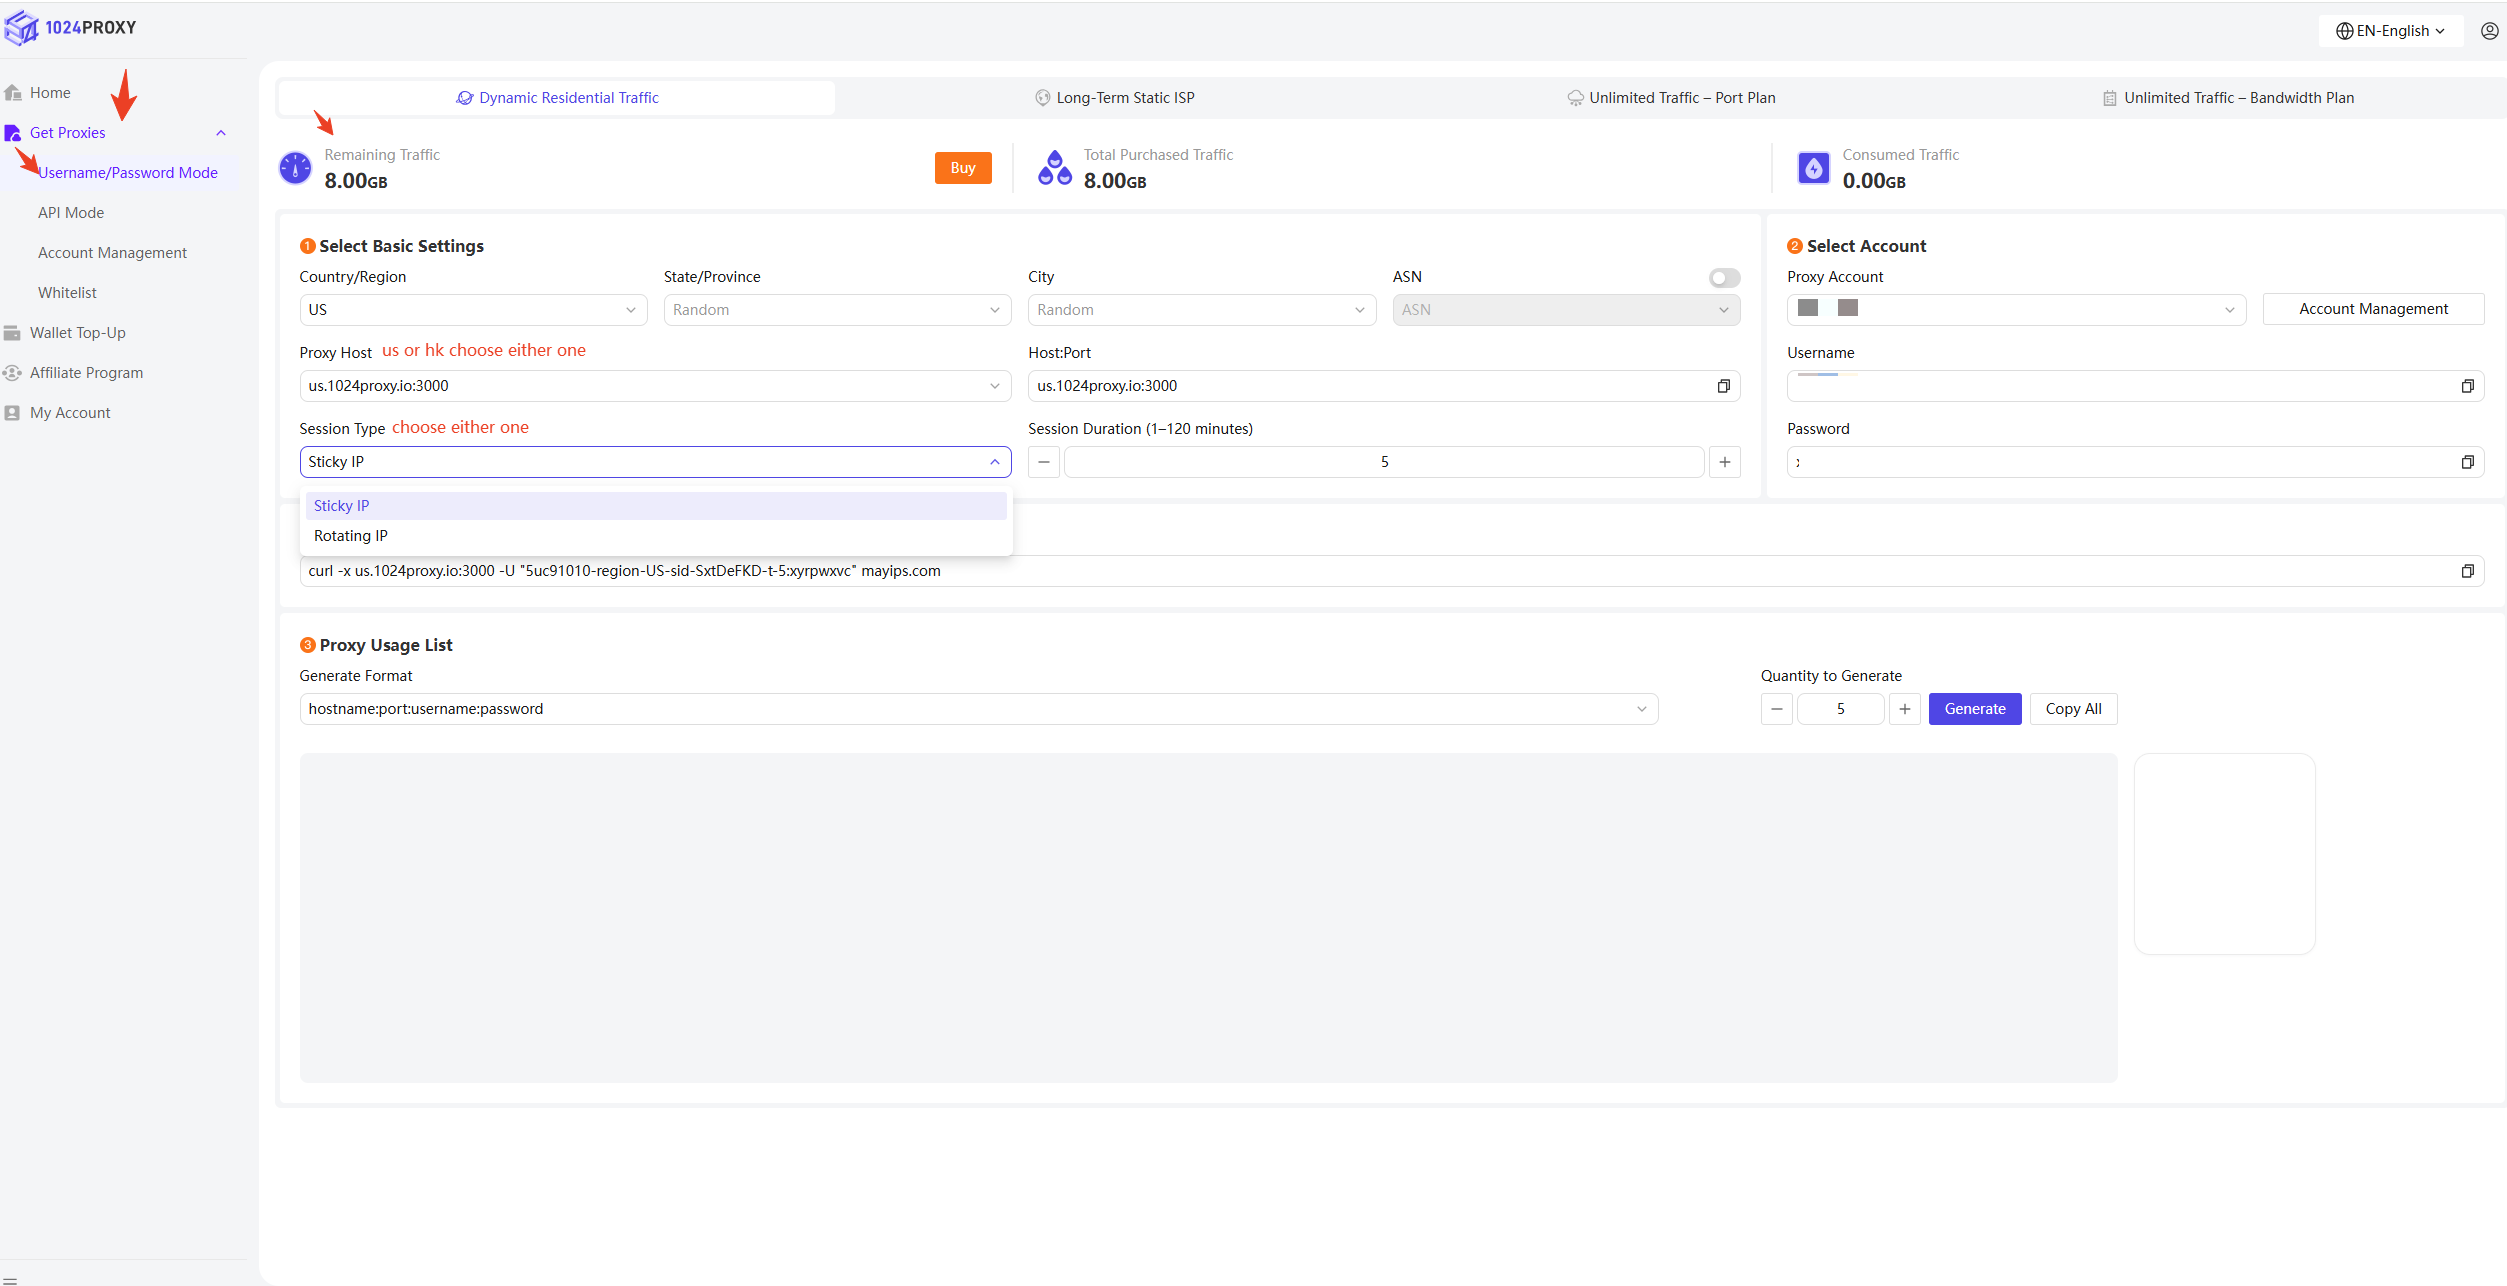Image resolution: width=2507 pixels, height=1286 pixels.
Task: Copy the curl command icon
Action: (x=2467, y=571)
